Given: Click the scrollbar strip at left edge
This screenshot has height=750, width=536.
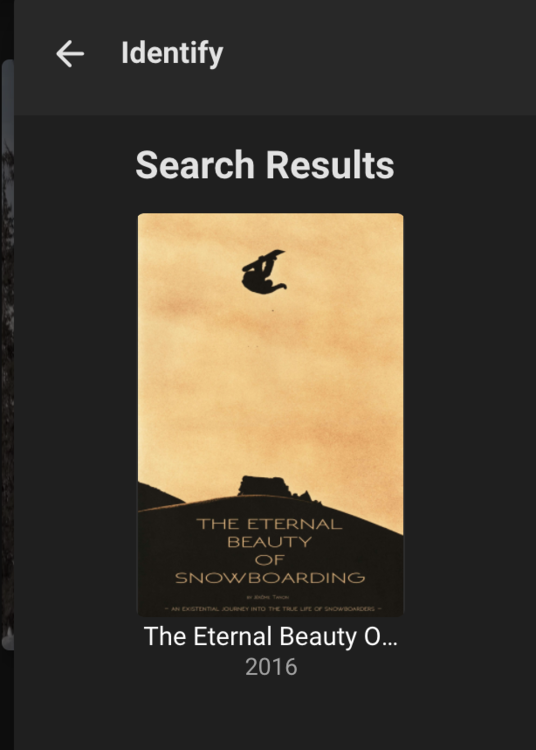Looking at the screenshot, I should click(x=7, y=354).
